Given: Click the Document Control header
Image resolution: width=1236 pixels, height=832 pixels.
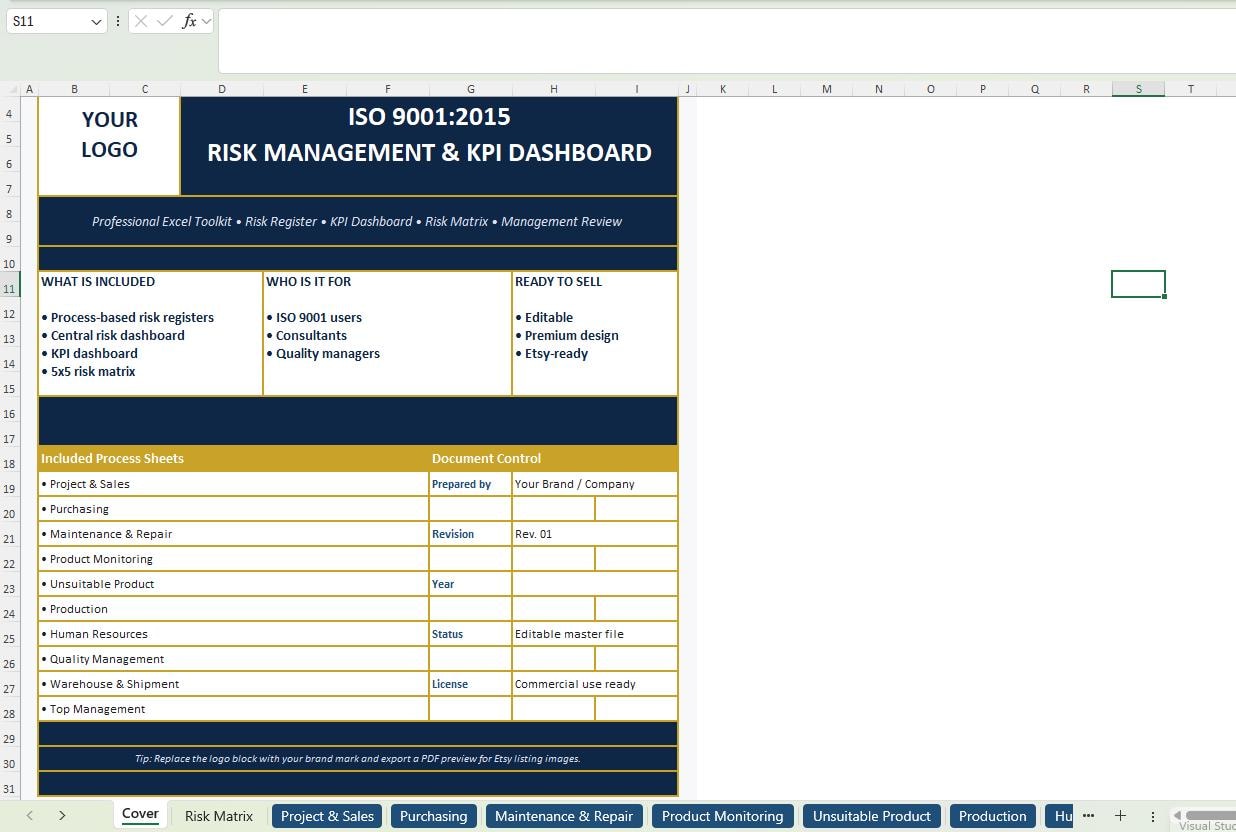Looking at the screenshot, I should tap(553, 458).
